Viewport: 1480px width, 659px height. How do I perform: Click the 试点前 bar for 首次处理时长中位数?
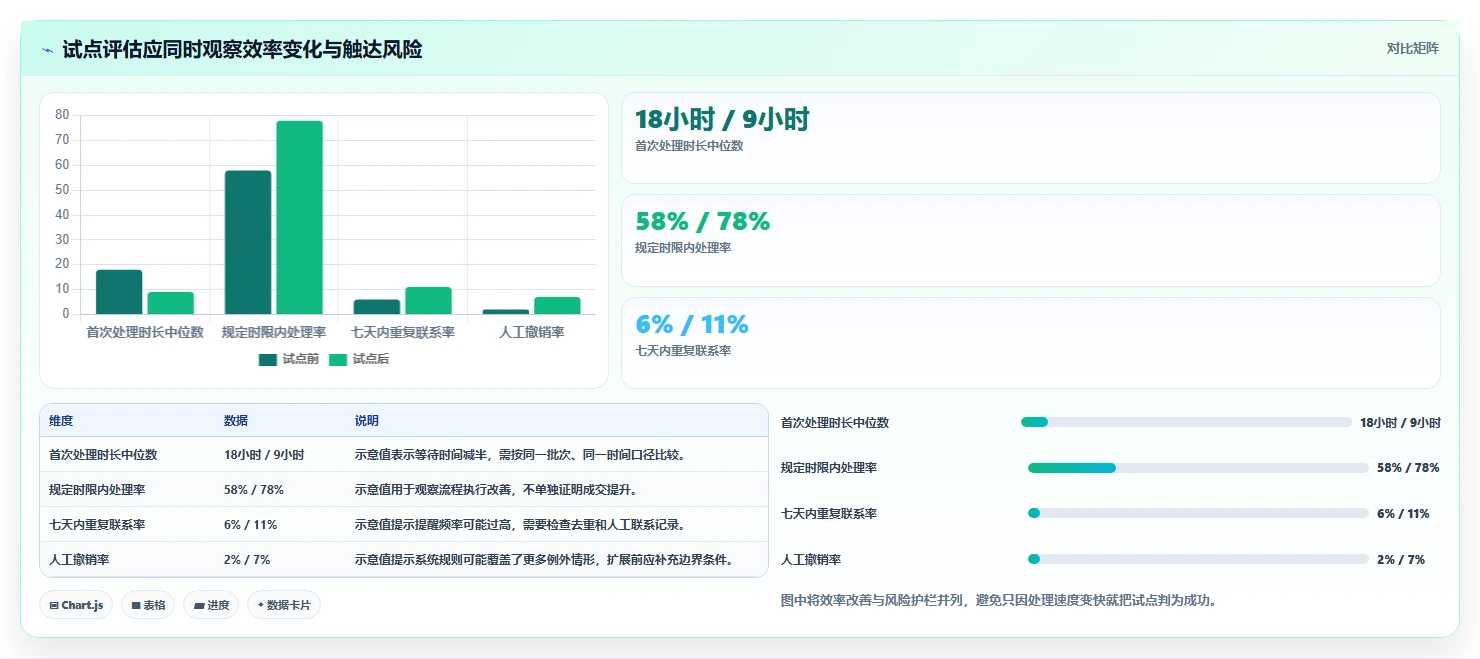119,292
